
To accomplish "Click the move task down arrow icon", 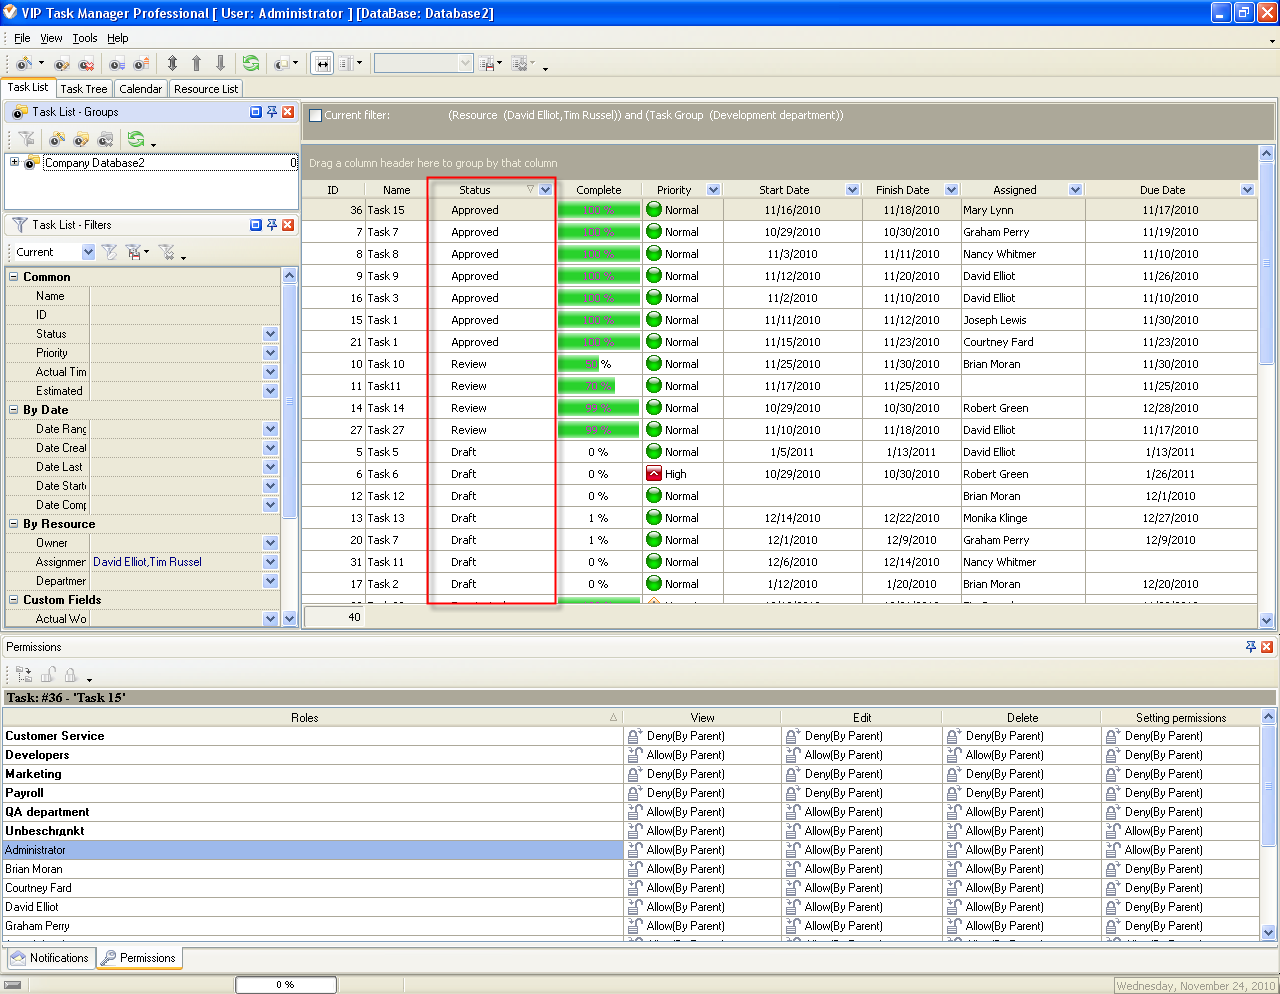I will pos(221,63).
